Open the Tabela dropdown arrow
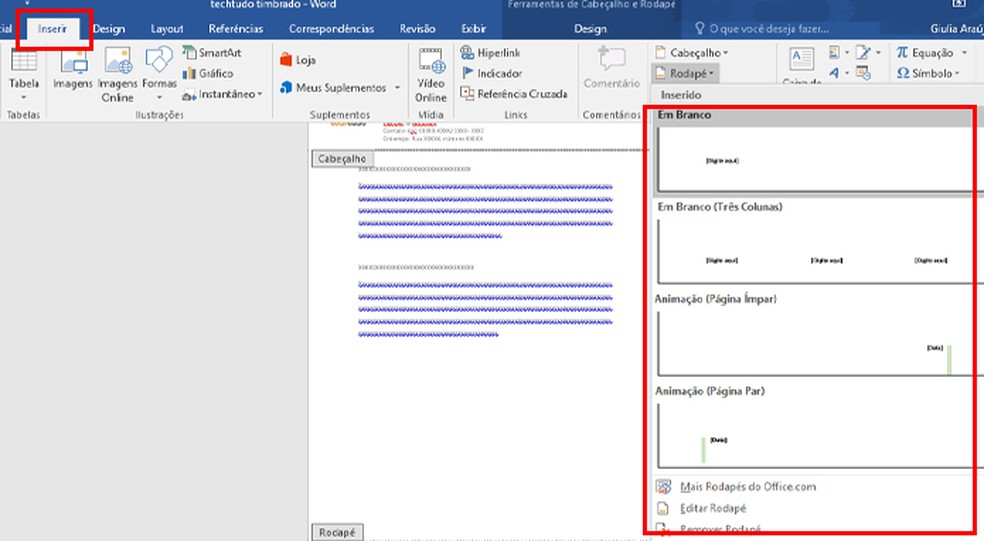The width and height of the screenshot is (984, 541). click(24, 98)
